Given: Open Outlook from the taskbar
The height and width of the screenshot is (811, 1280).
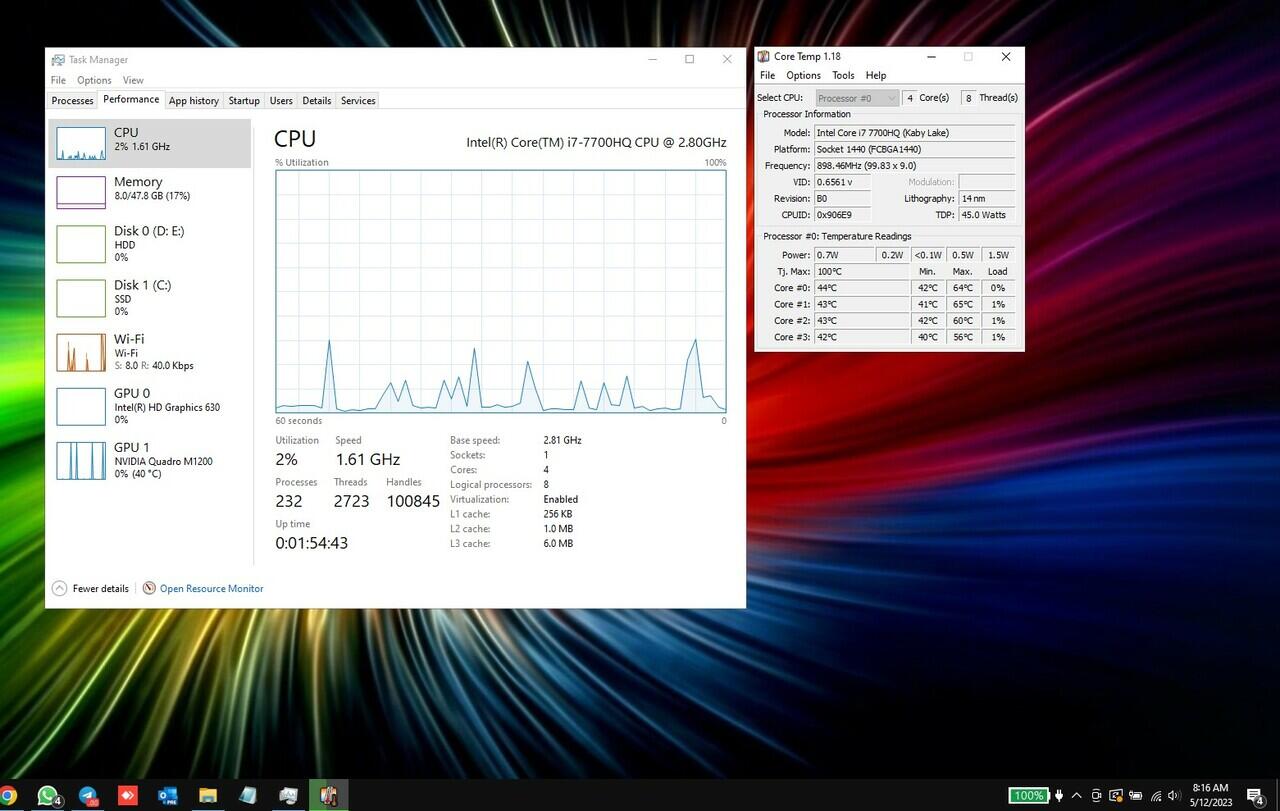Looking at the screenshot, I should pyautogui.click(x=168, y=796).
